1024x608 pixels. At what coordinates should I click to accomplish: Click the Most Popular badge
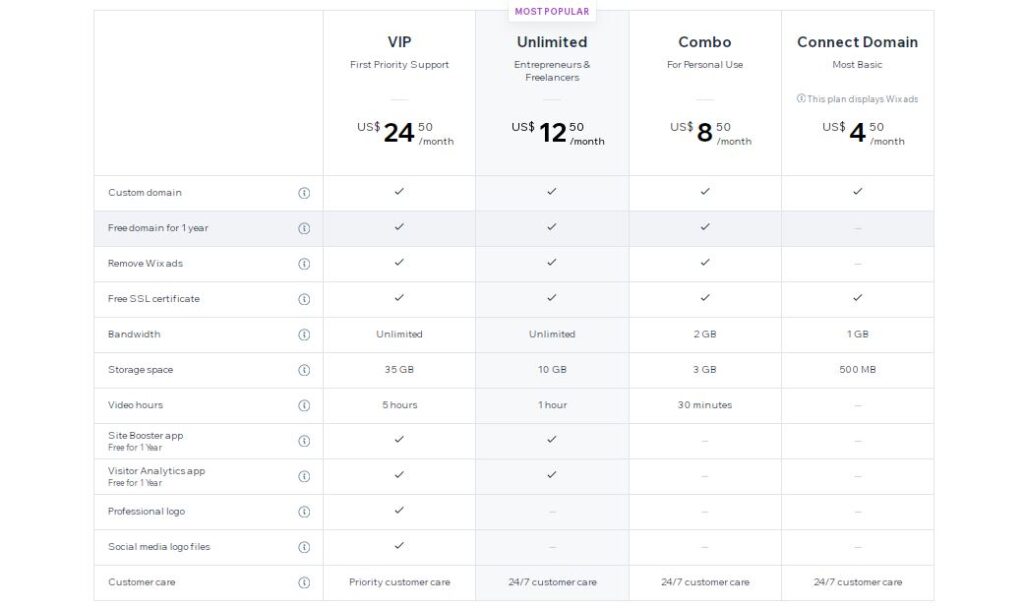(x=552, y=11)
